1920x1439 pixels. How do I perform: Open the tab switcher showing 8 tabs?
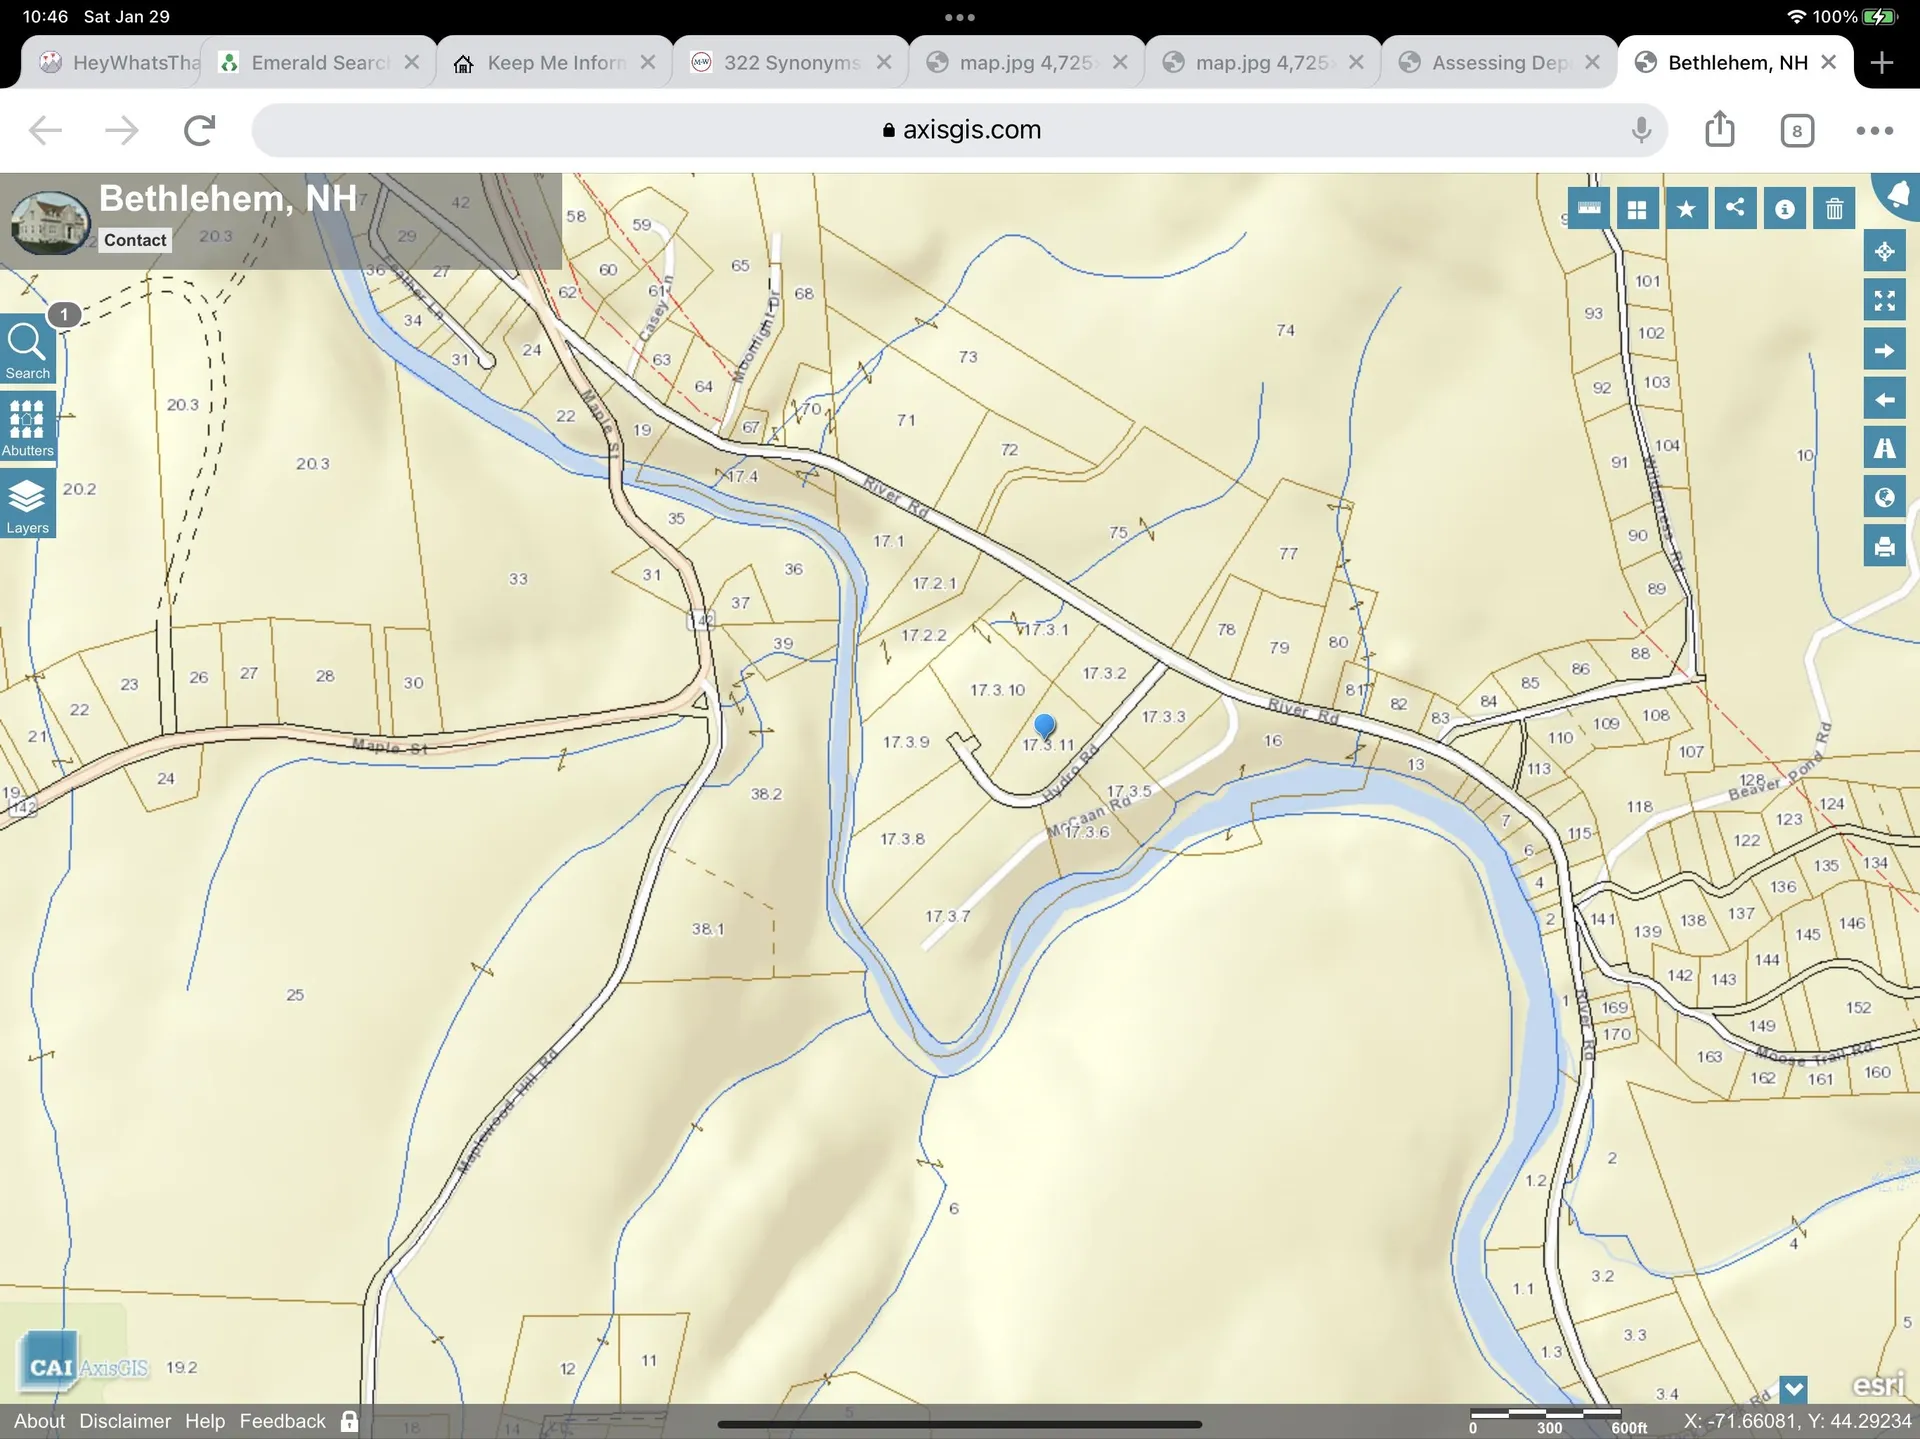pos(1797,130)
